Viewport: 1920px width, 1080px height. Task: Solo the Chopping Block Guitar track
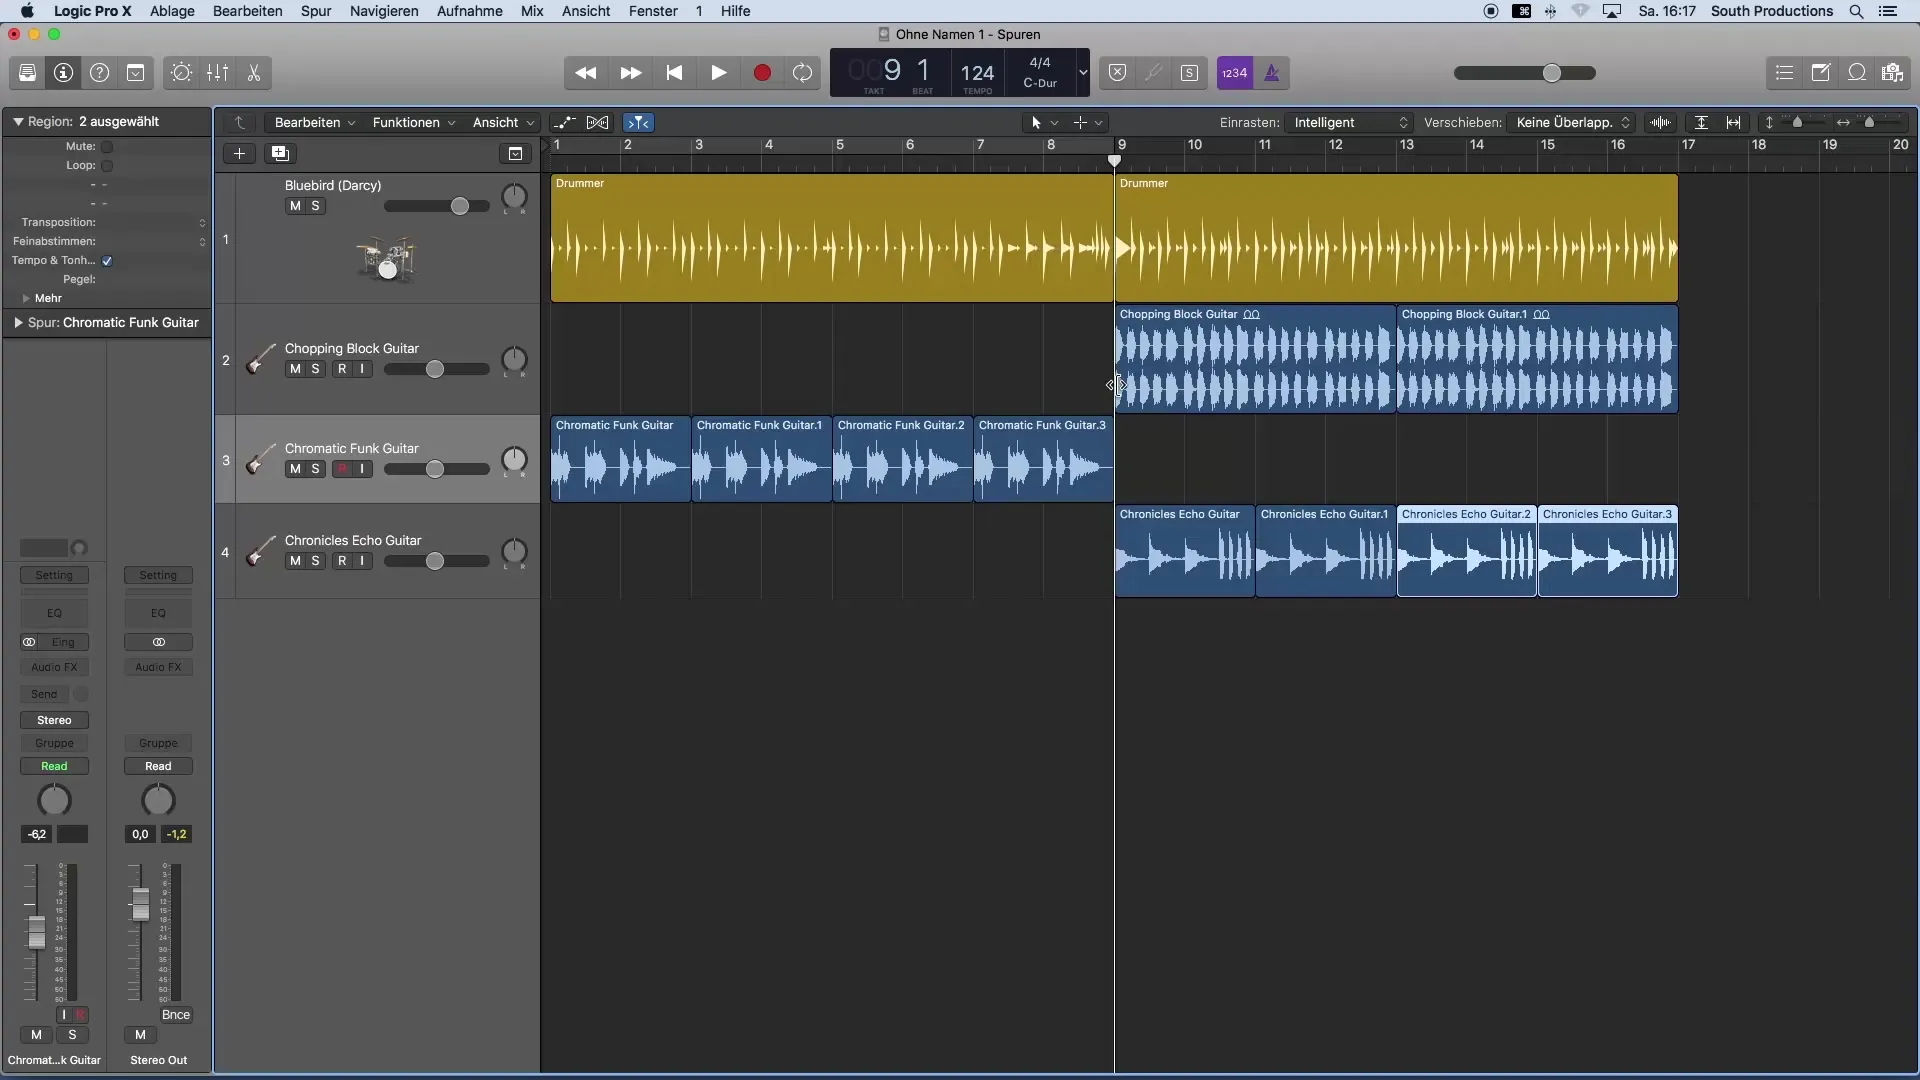[x=315, y=369]
